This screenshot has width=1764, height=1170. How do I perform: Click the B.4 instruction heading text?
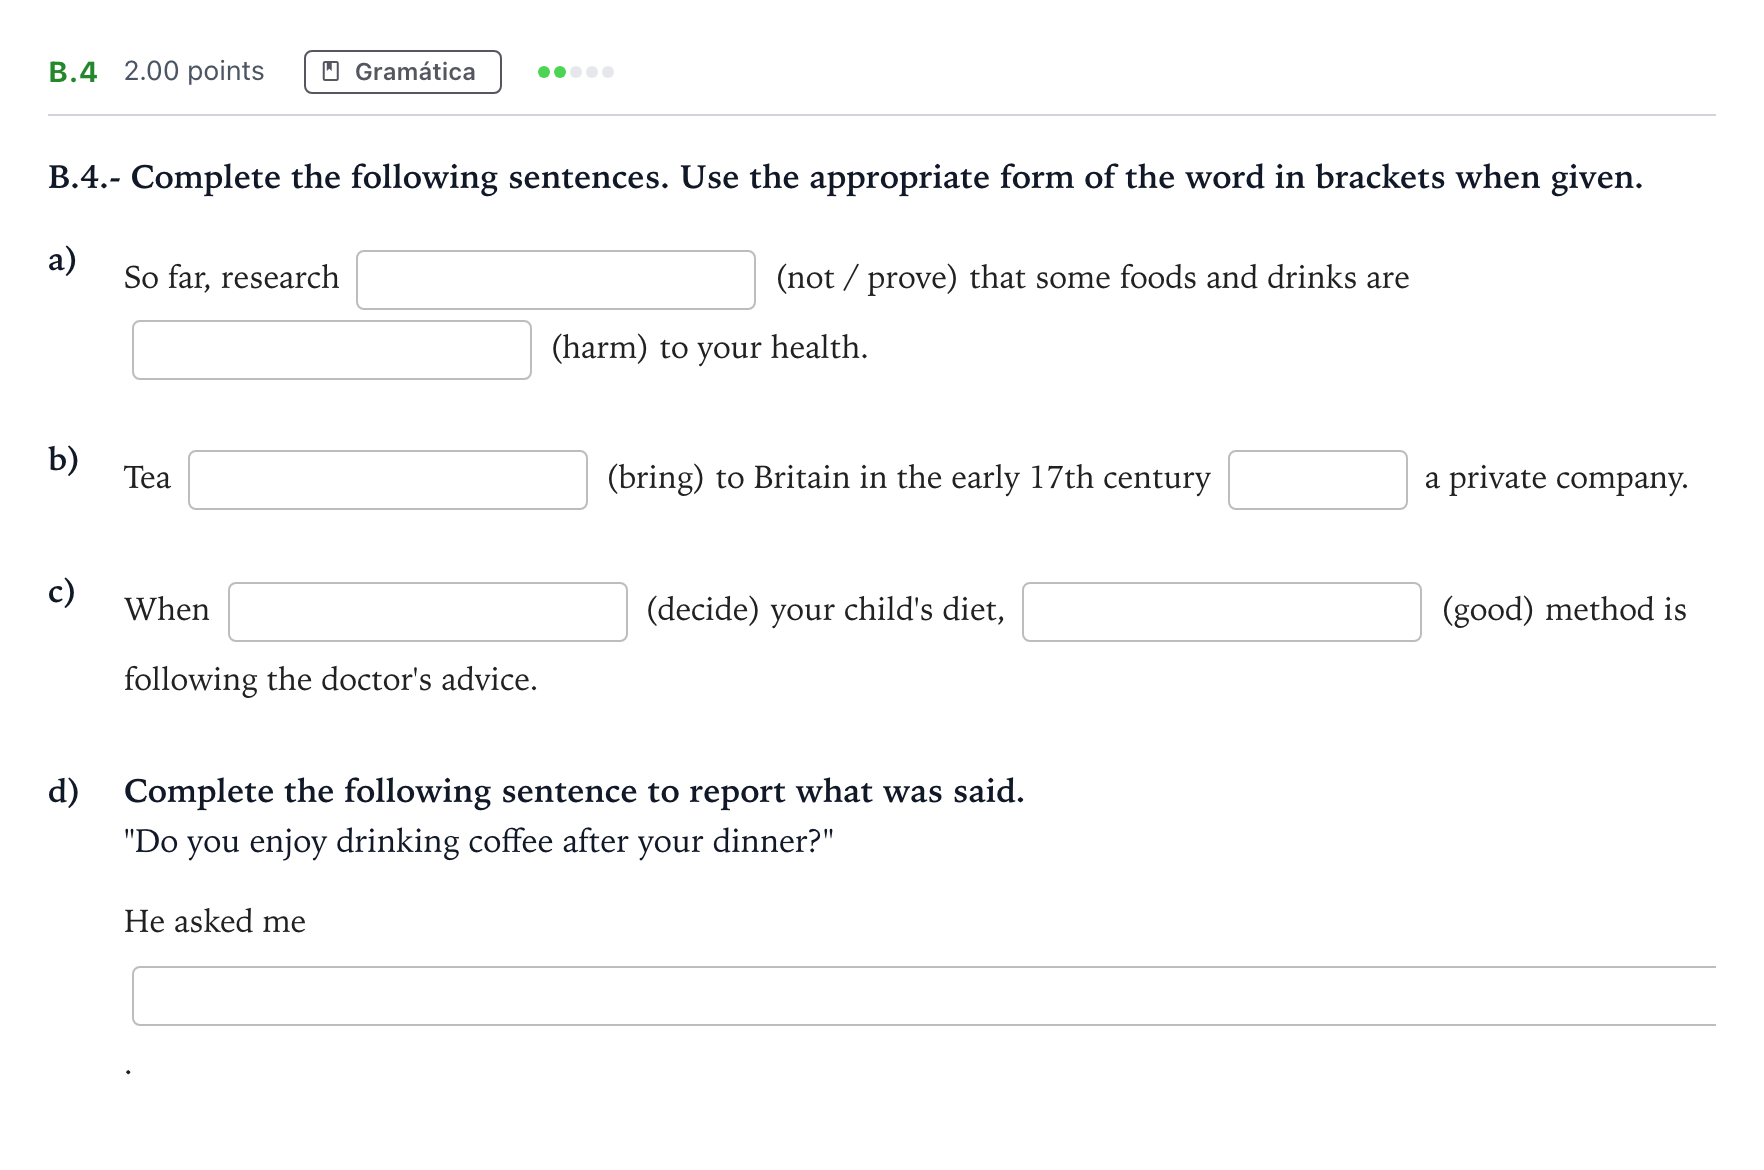[845, 177]
